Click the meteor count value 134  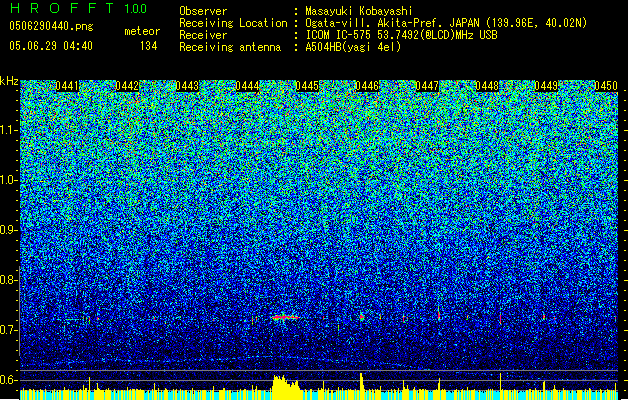click(x=148, y=46)
